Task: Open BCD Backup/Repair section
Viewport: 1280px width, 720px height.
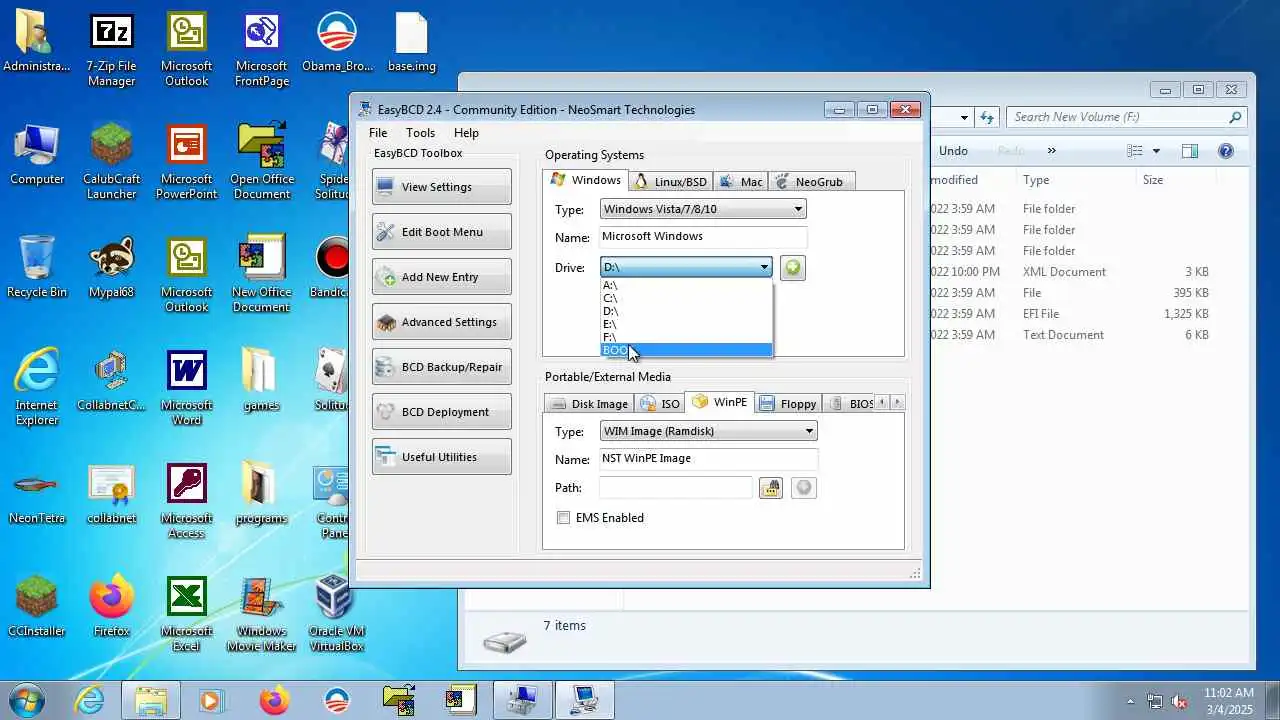Action: 441,367
